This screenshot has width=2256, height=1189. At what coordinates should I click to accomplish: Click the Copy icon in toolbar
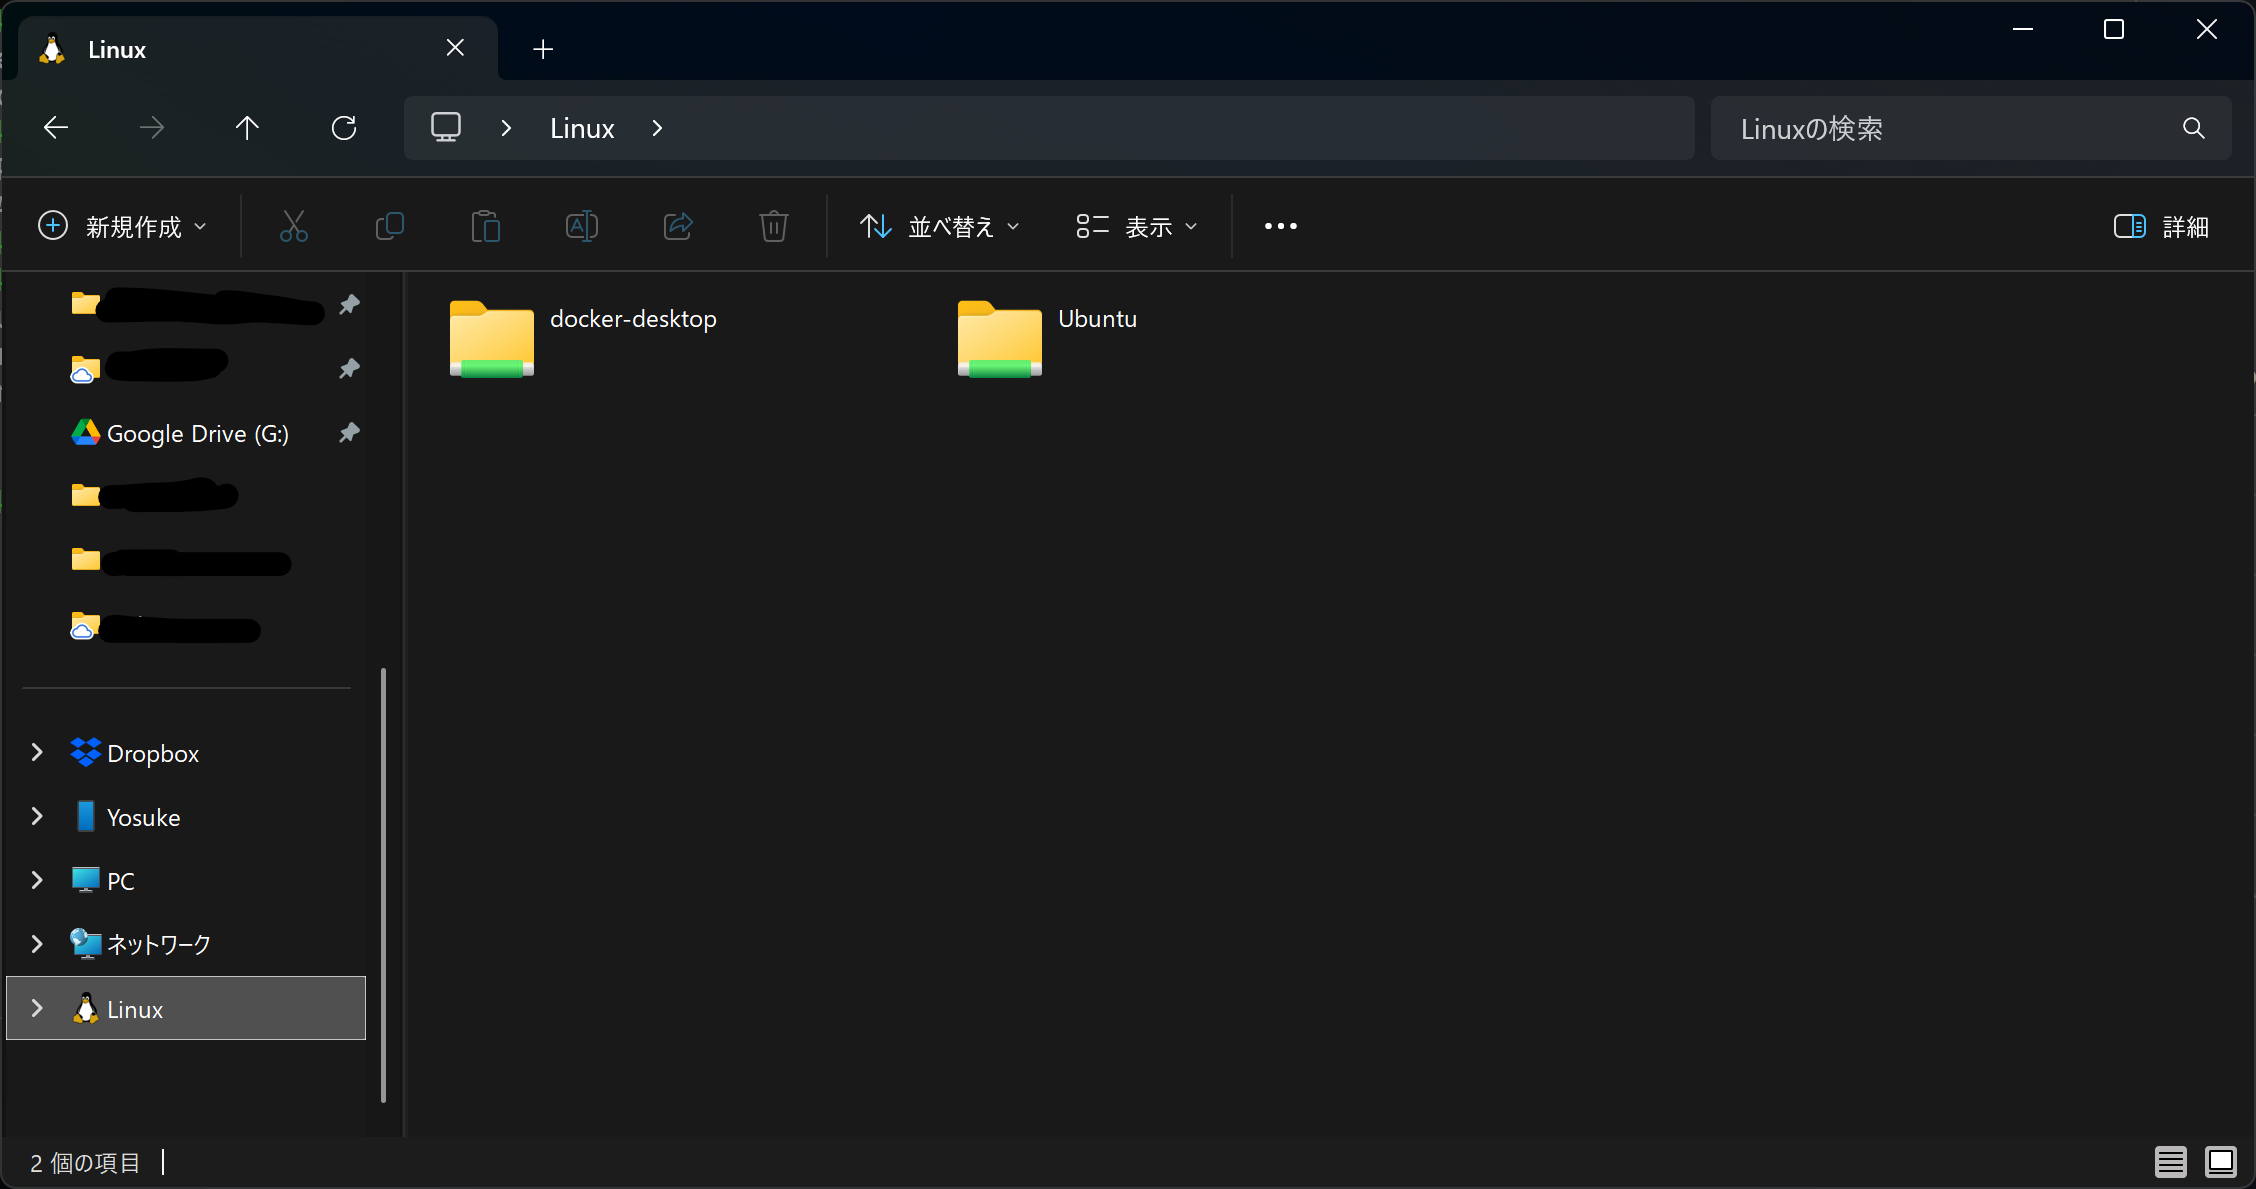click(x=389, y=226)
